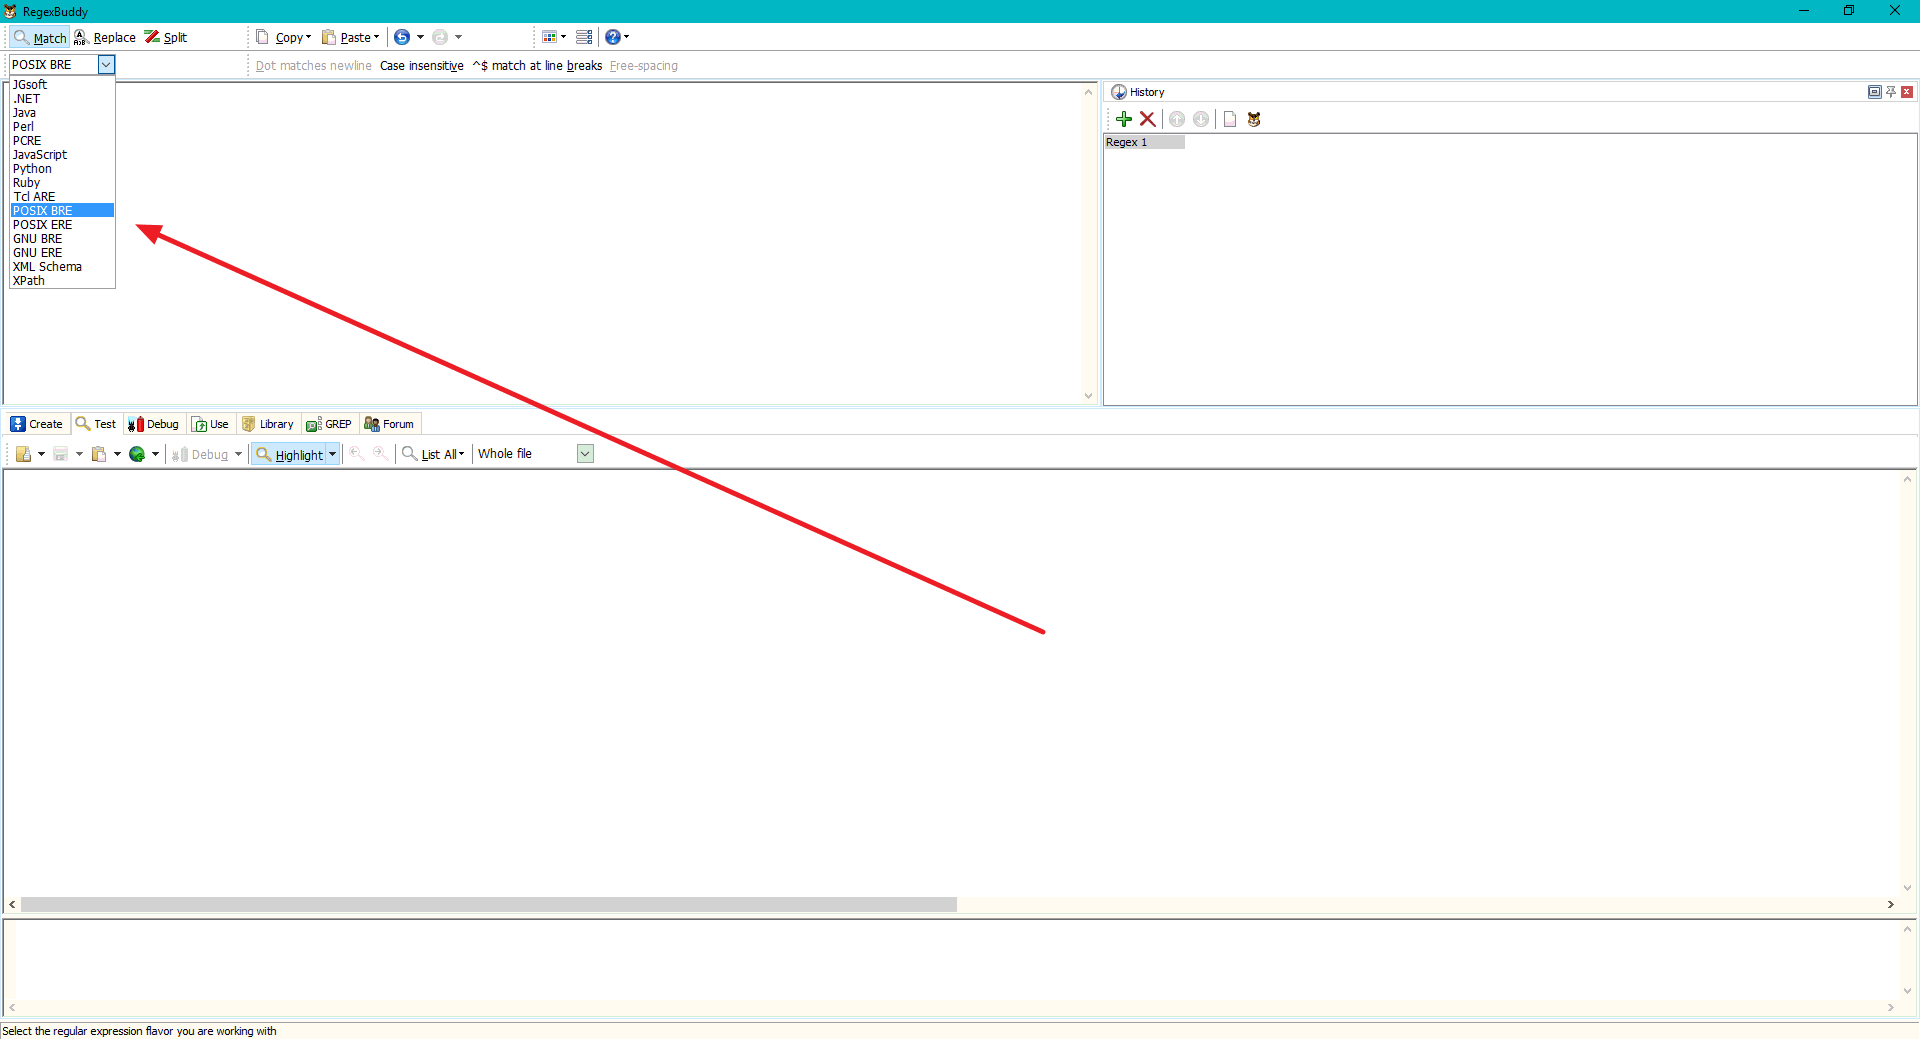
Task: Choose GNU ERE flavor from list
Action: (62, 253)
